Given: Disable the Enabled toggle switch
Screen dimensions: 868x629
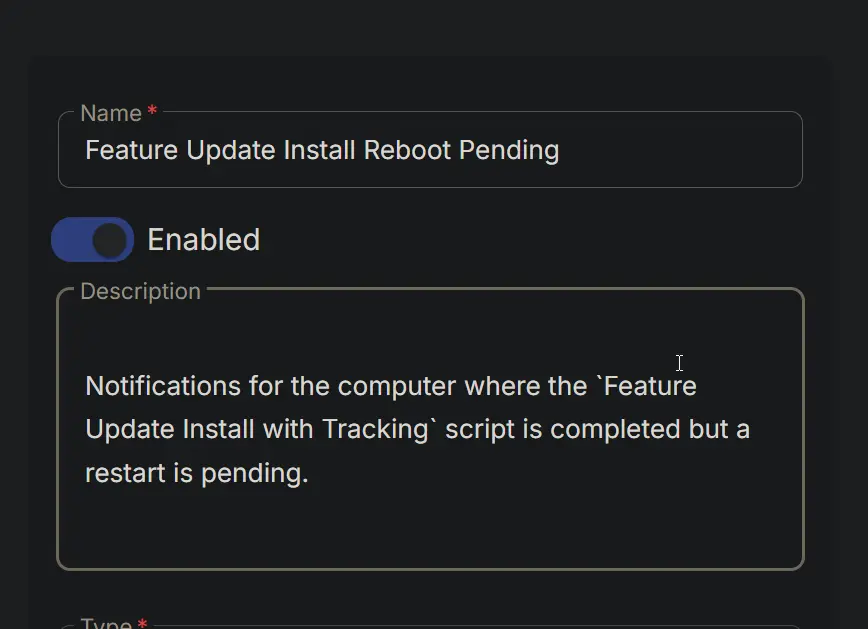Looking at the screenshot, I should point(92,239).
